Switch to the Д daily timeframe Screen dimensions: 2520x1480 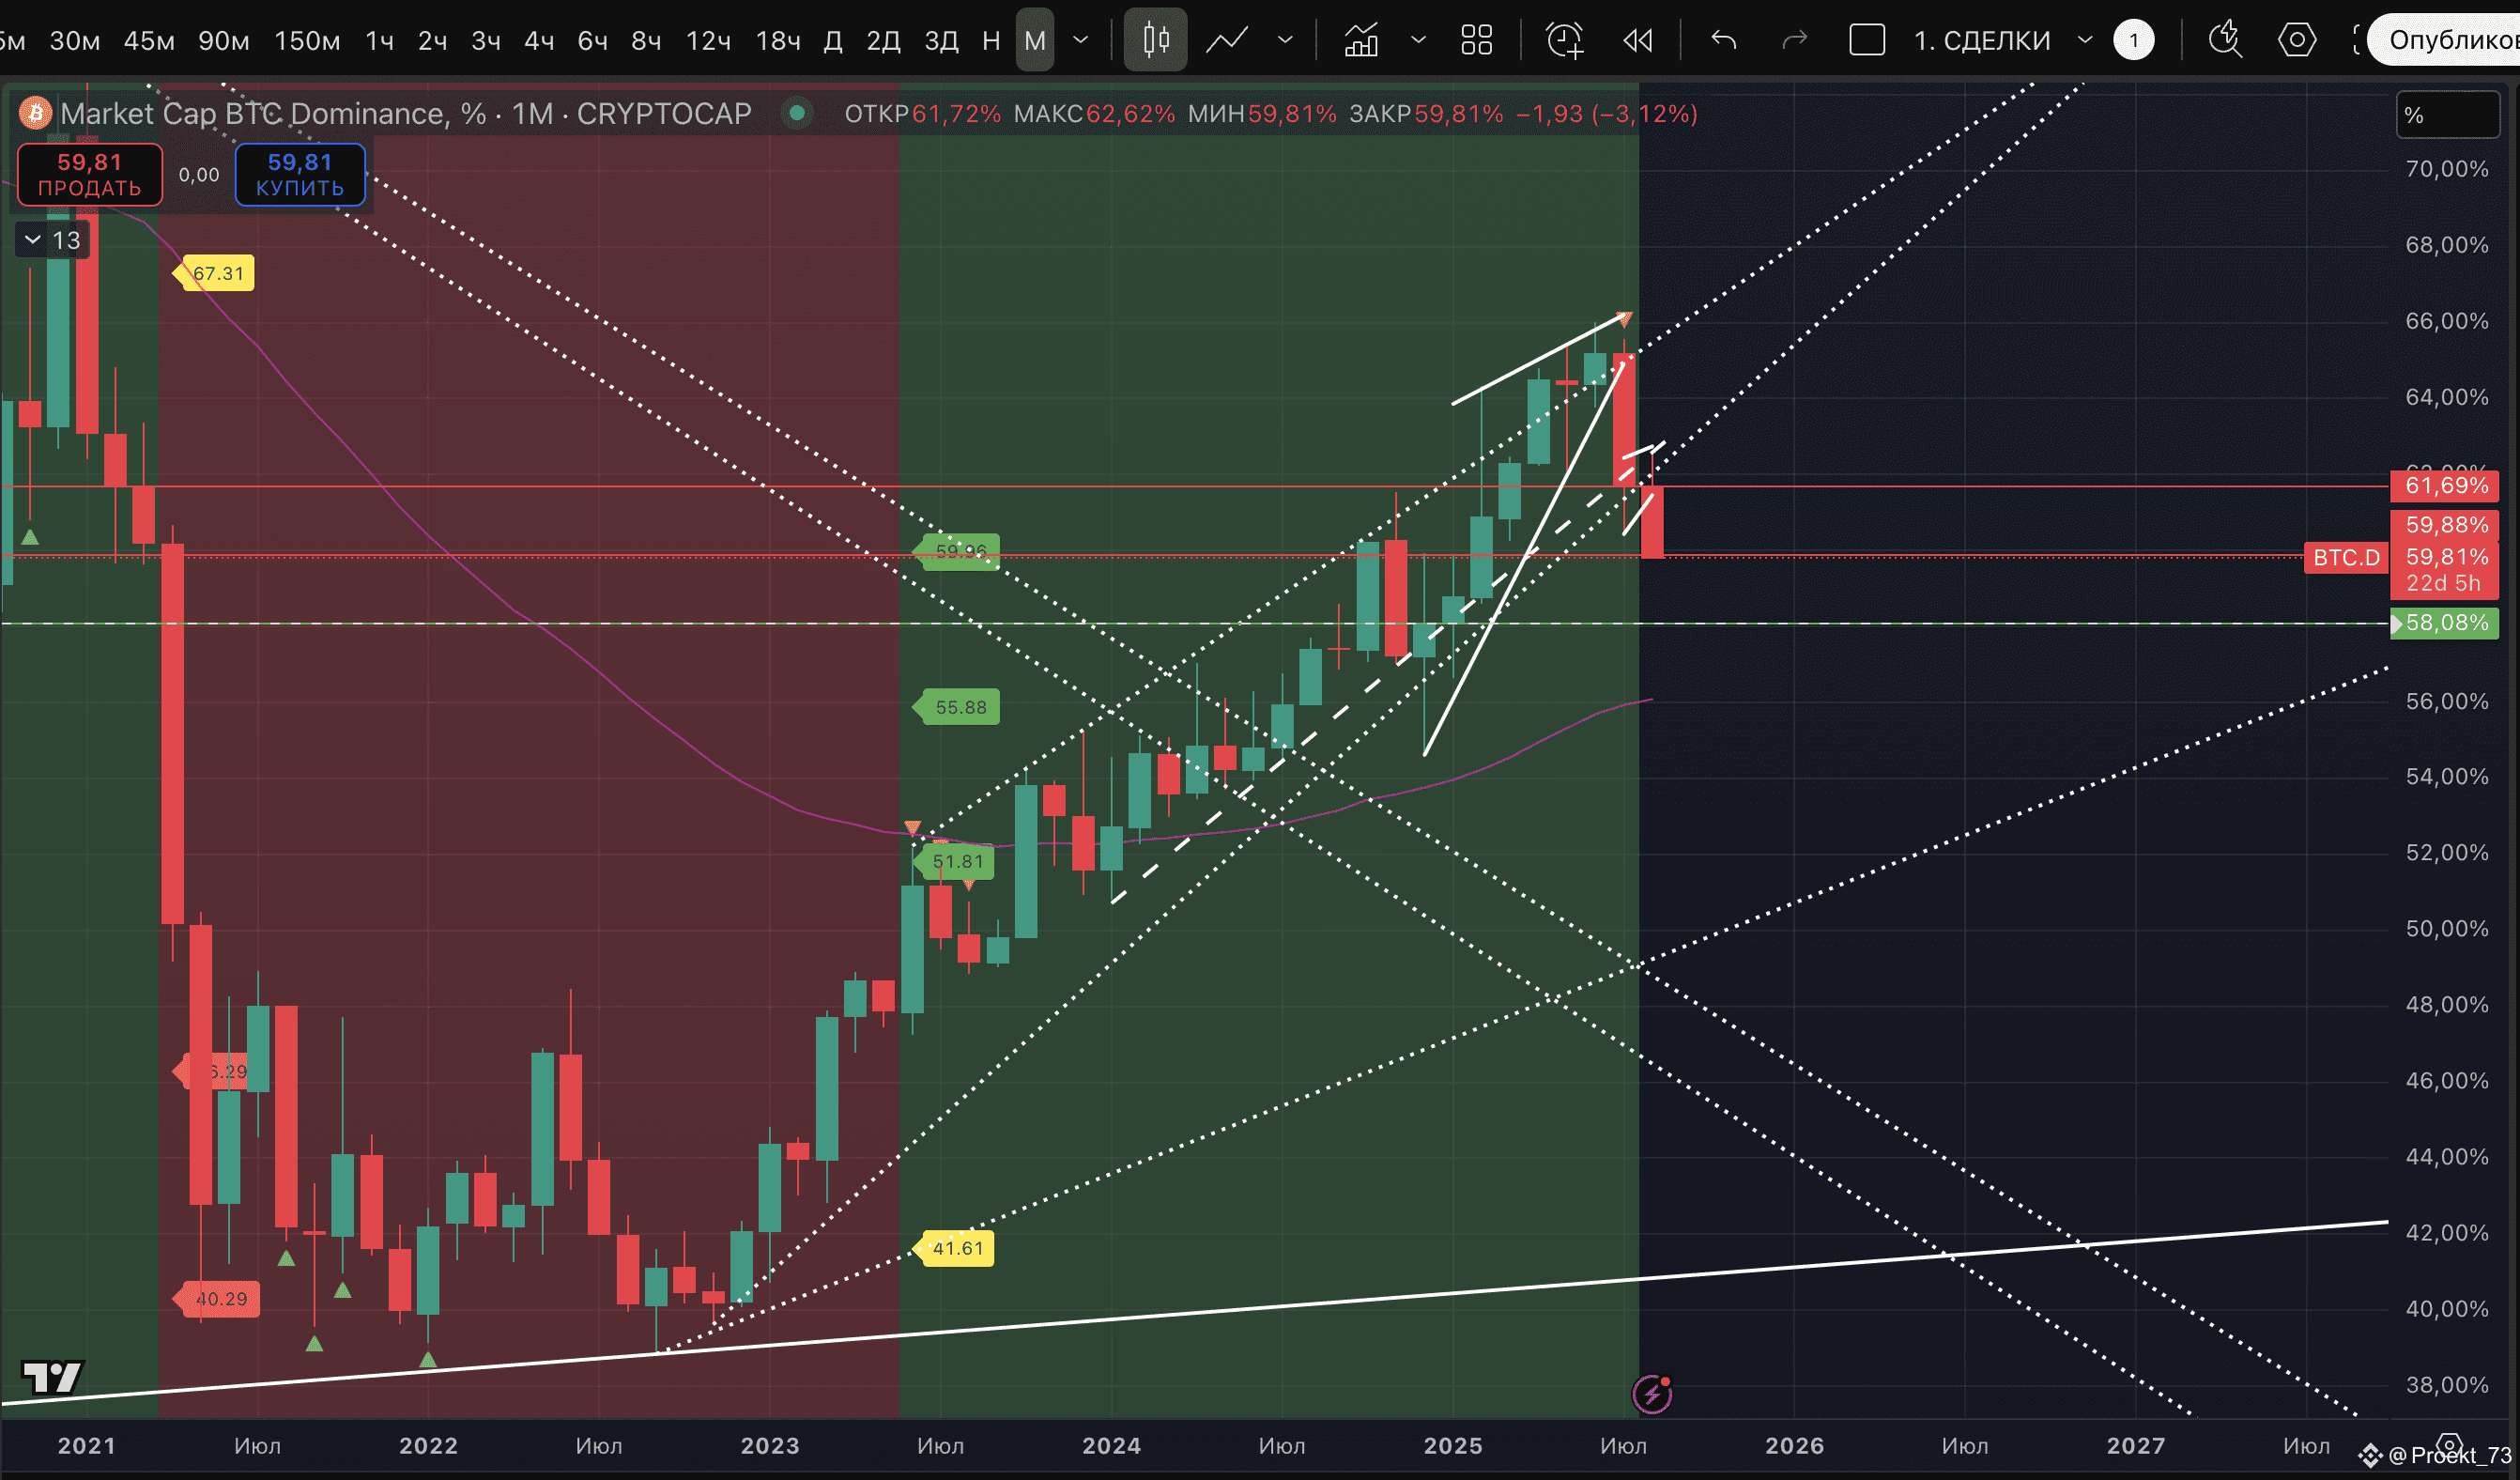832,40
